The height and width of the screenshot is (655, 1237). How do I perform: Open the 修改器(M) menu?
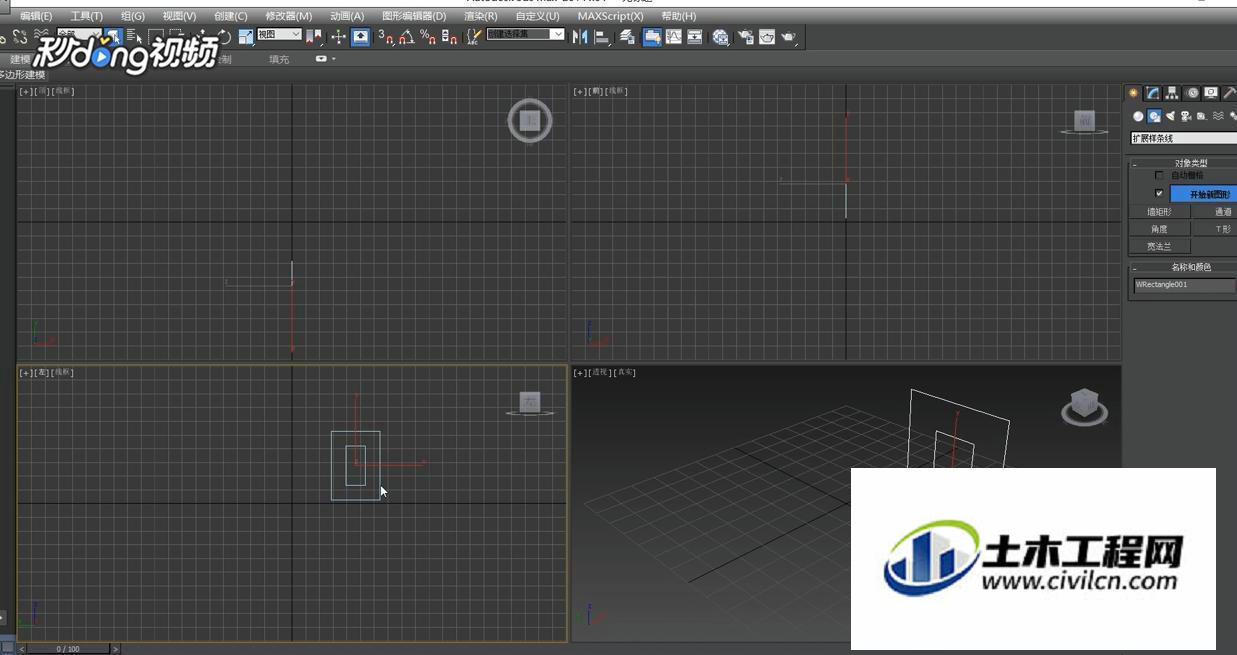(x=288, y=16)
